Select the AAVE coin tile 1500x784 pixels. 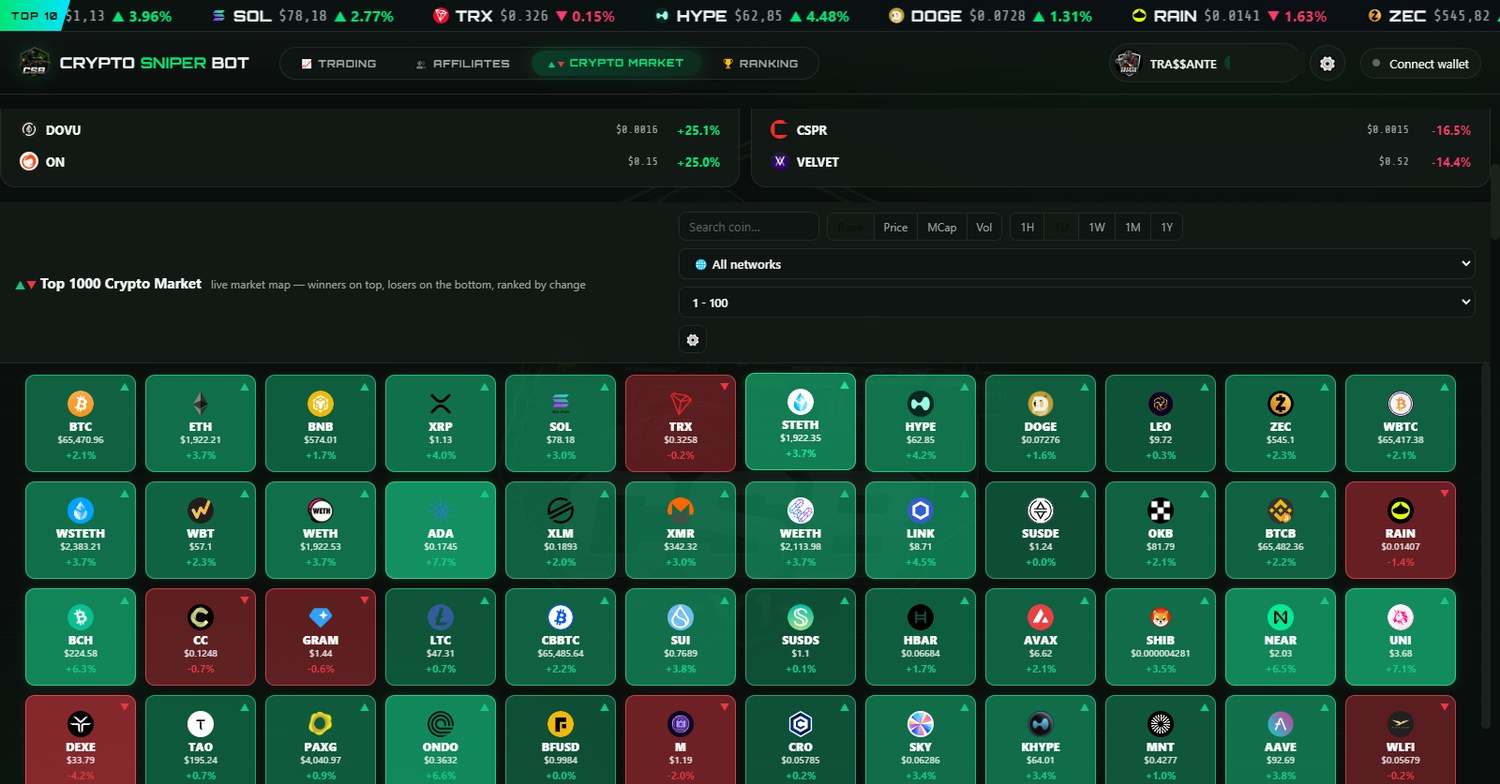1280,740
